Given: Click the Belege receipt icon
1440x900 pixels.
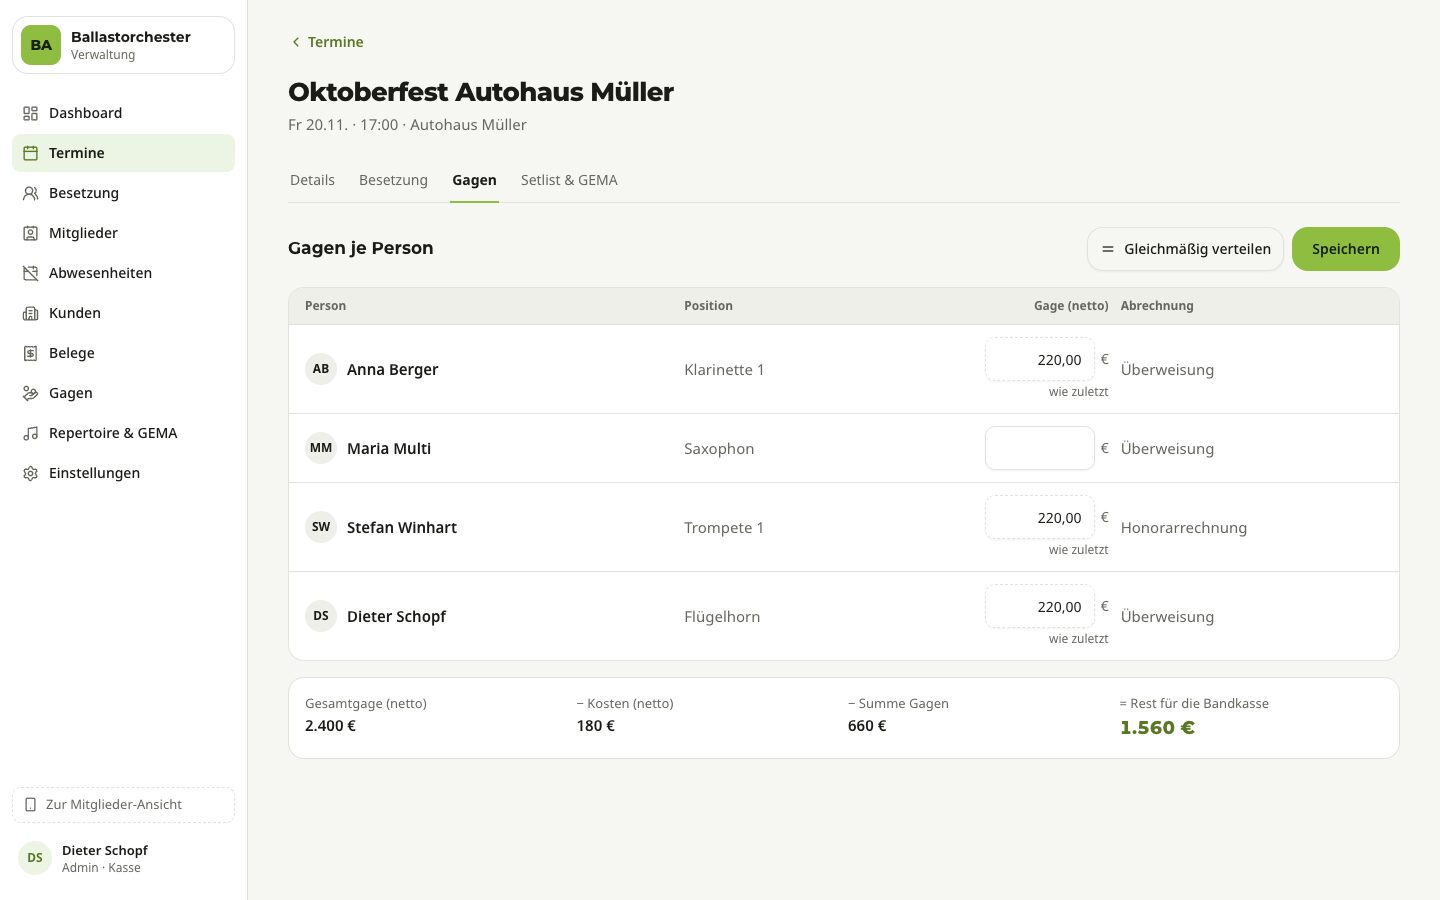Looking at the screenshot, I should tap(30, 353).
